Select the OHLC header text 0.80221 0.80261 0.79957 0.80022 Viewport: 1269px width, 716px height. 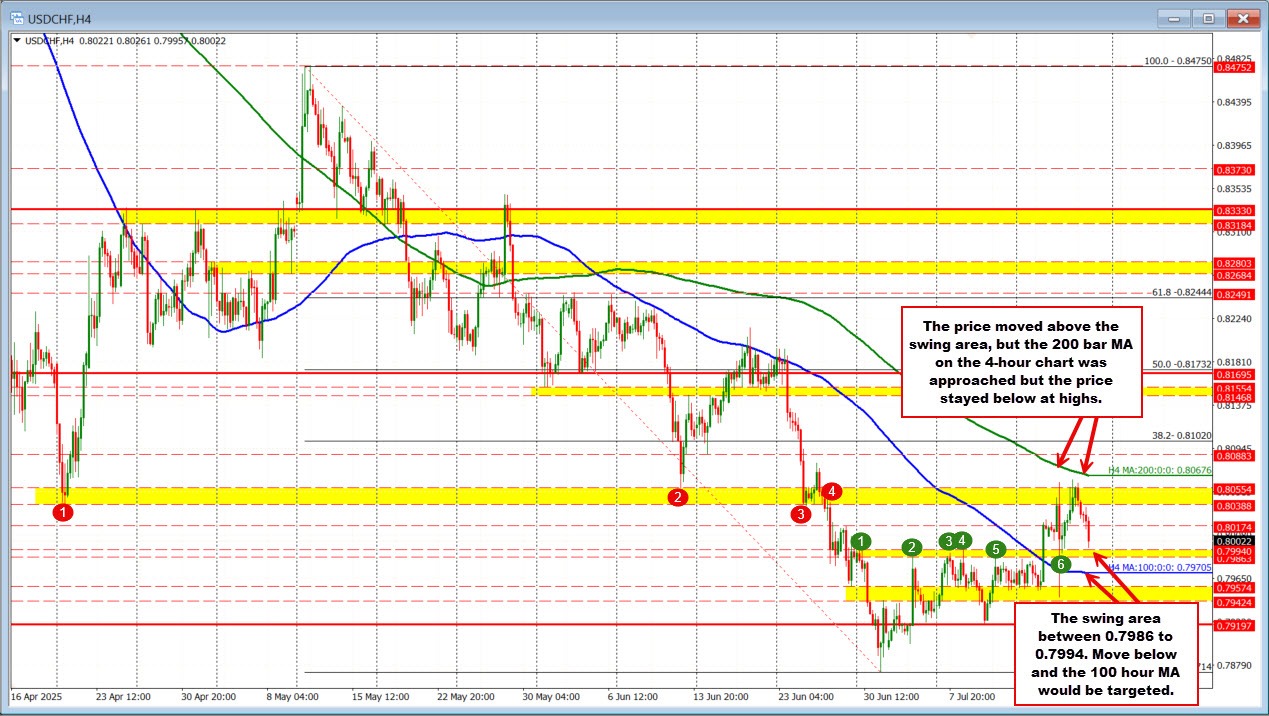[151, 41]
